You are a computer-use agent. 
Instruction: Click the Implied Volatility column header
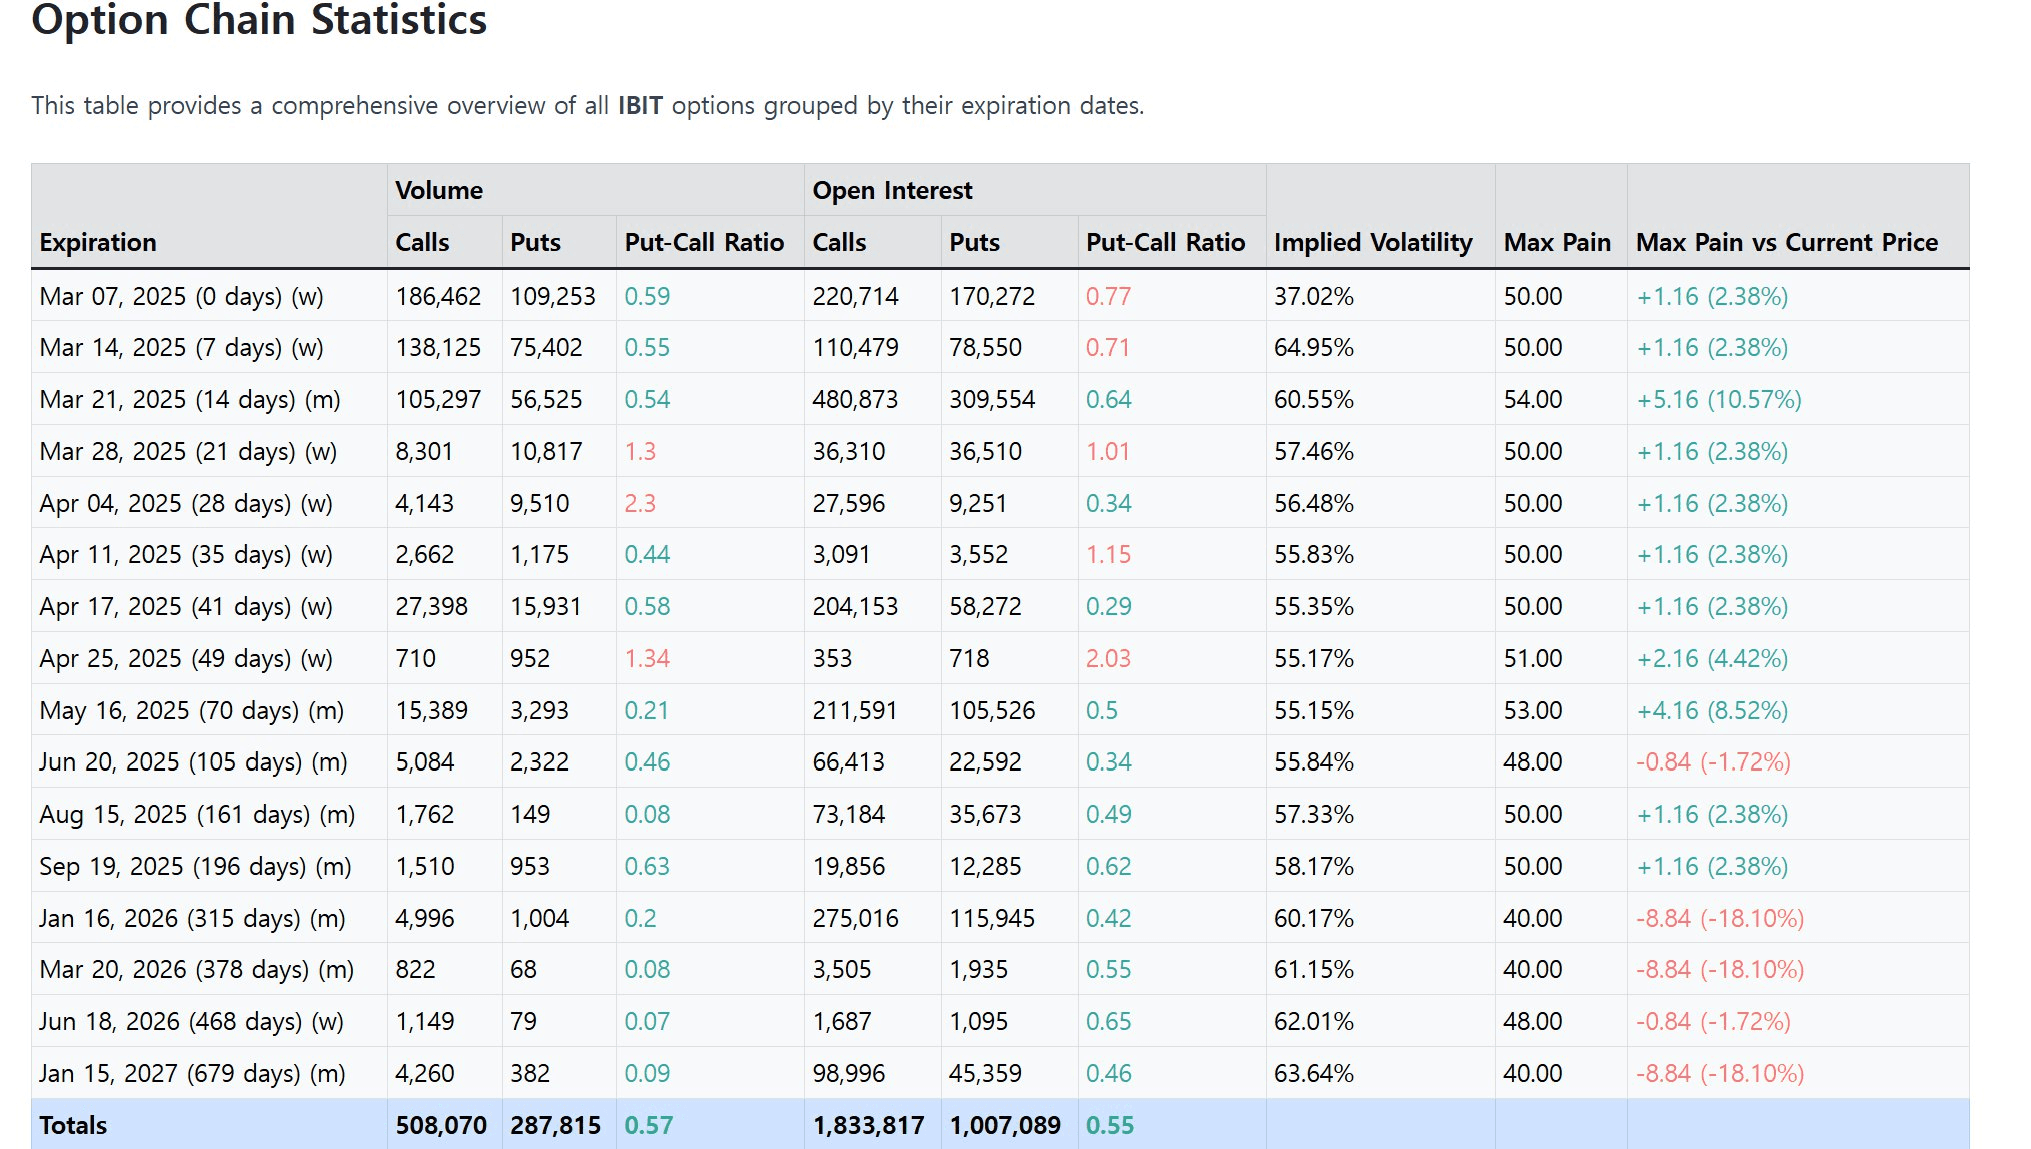[x=1373, y=242]
